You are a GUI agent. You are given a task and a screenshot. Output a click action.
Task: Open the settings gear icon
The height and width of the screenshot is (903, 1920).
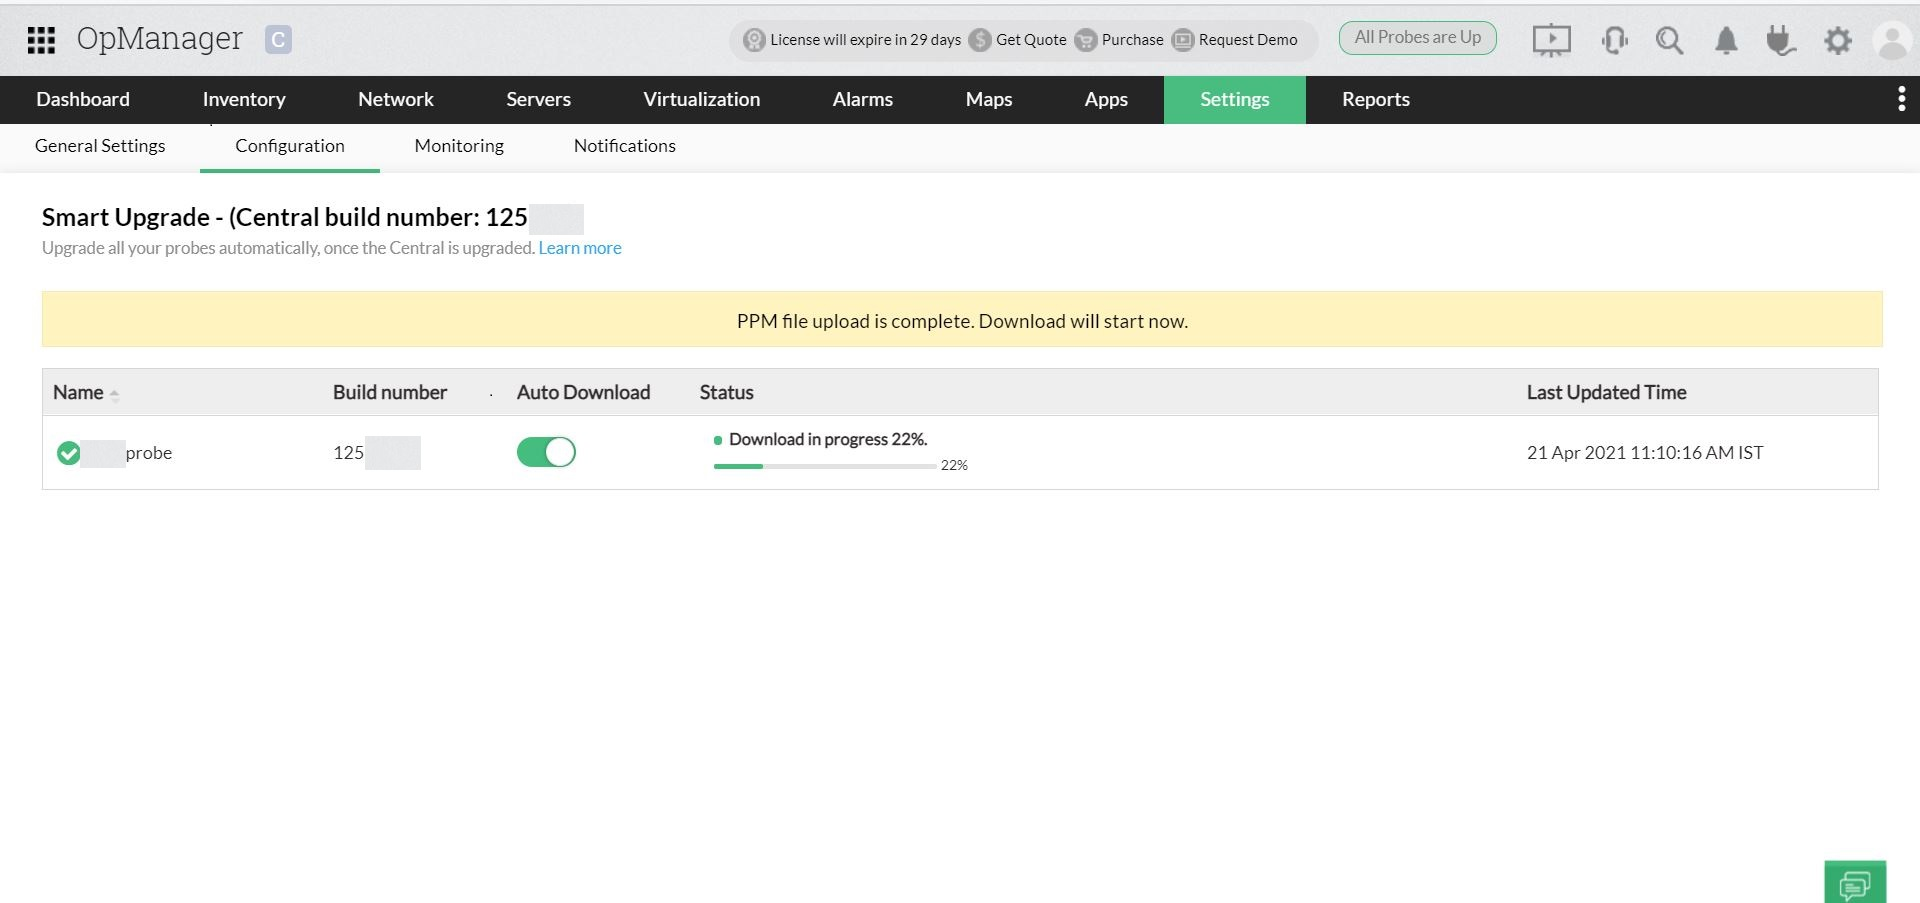point(1838,40)
